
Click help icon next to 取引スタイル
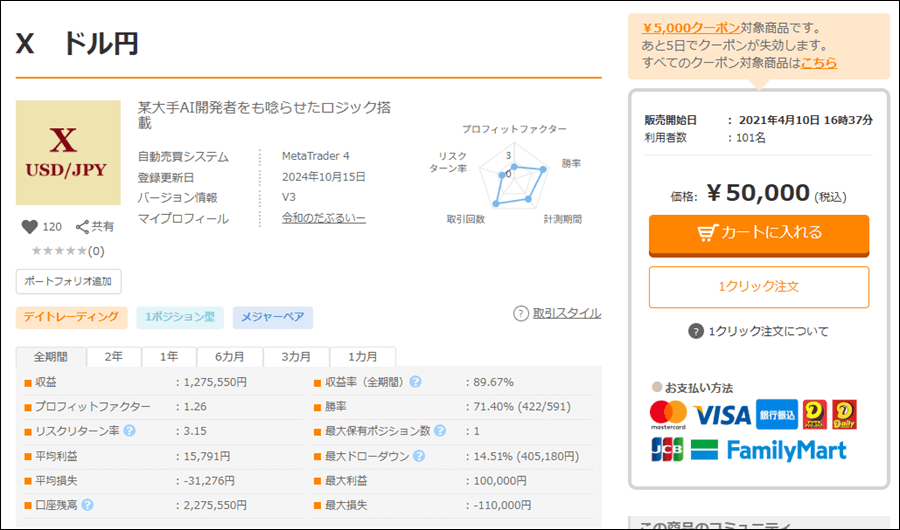(x=520, y=314)
